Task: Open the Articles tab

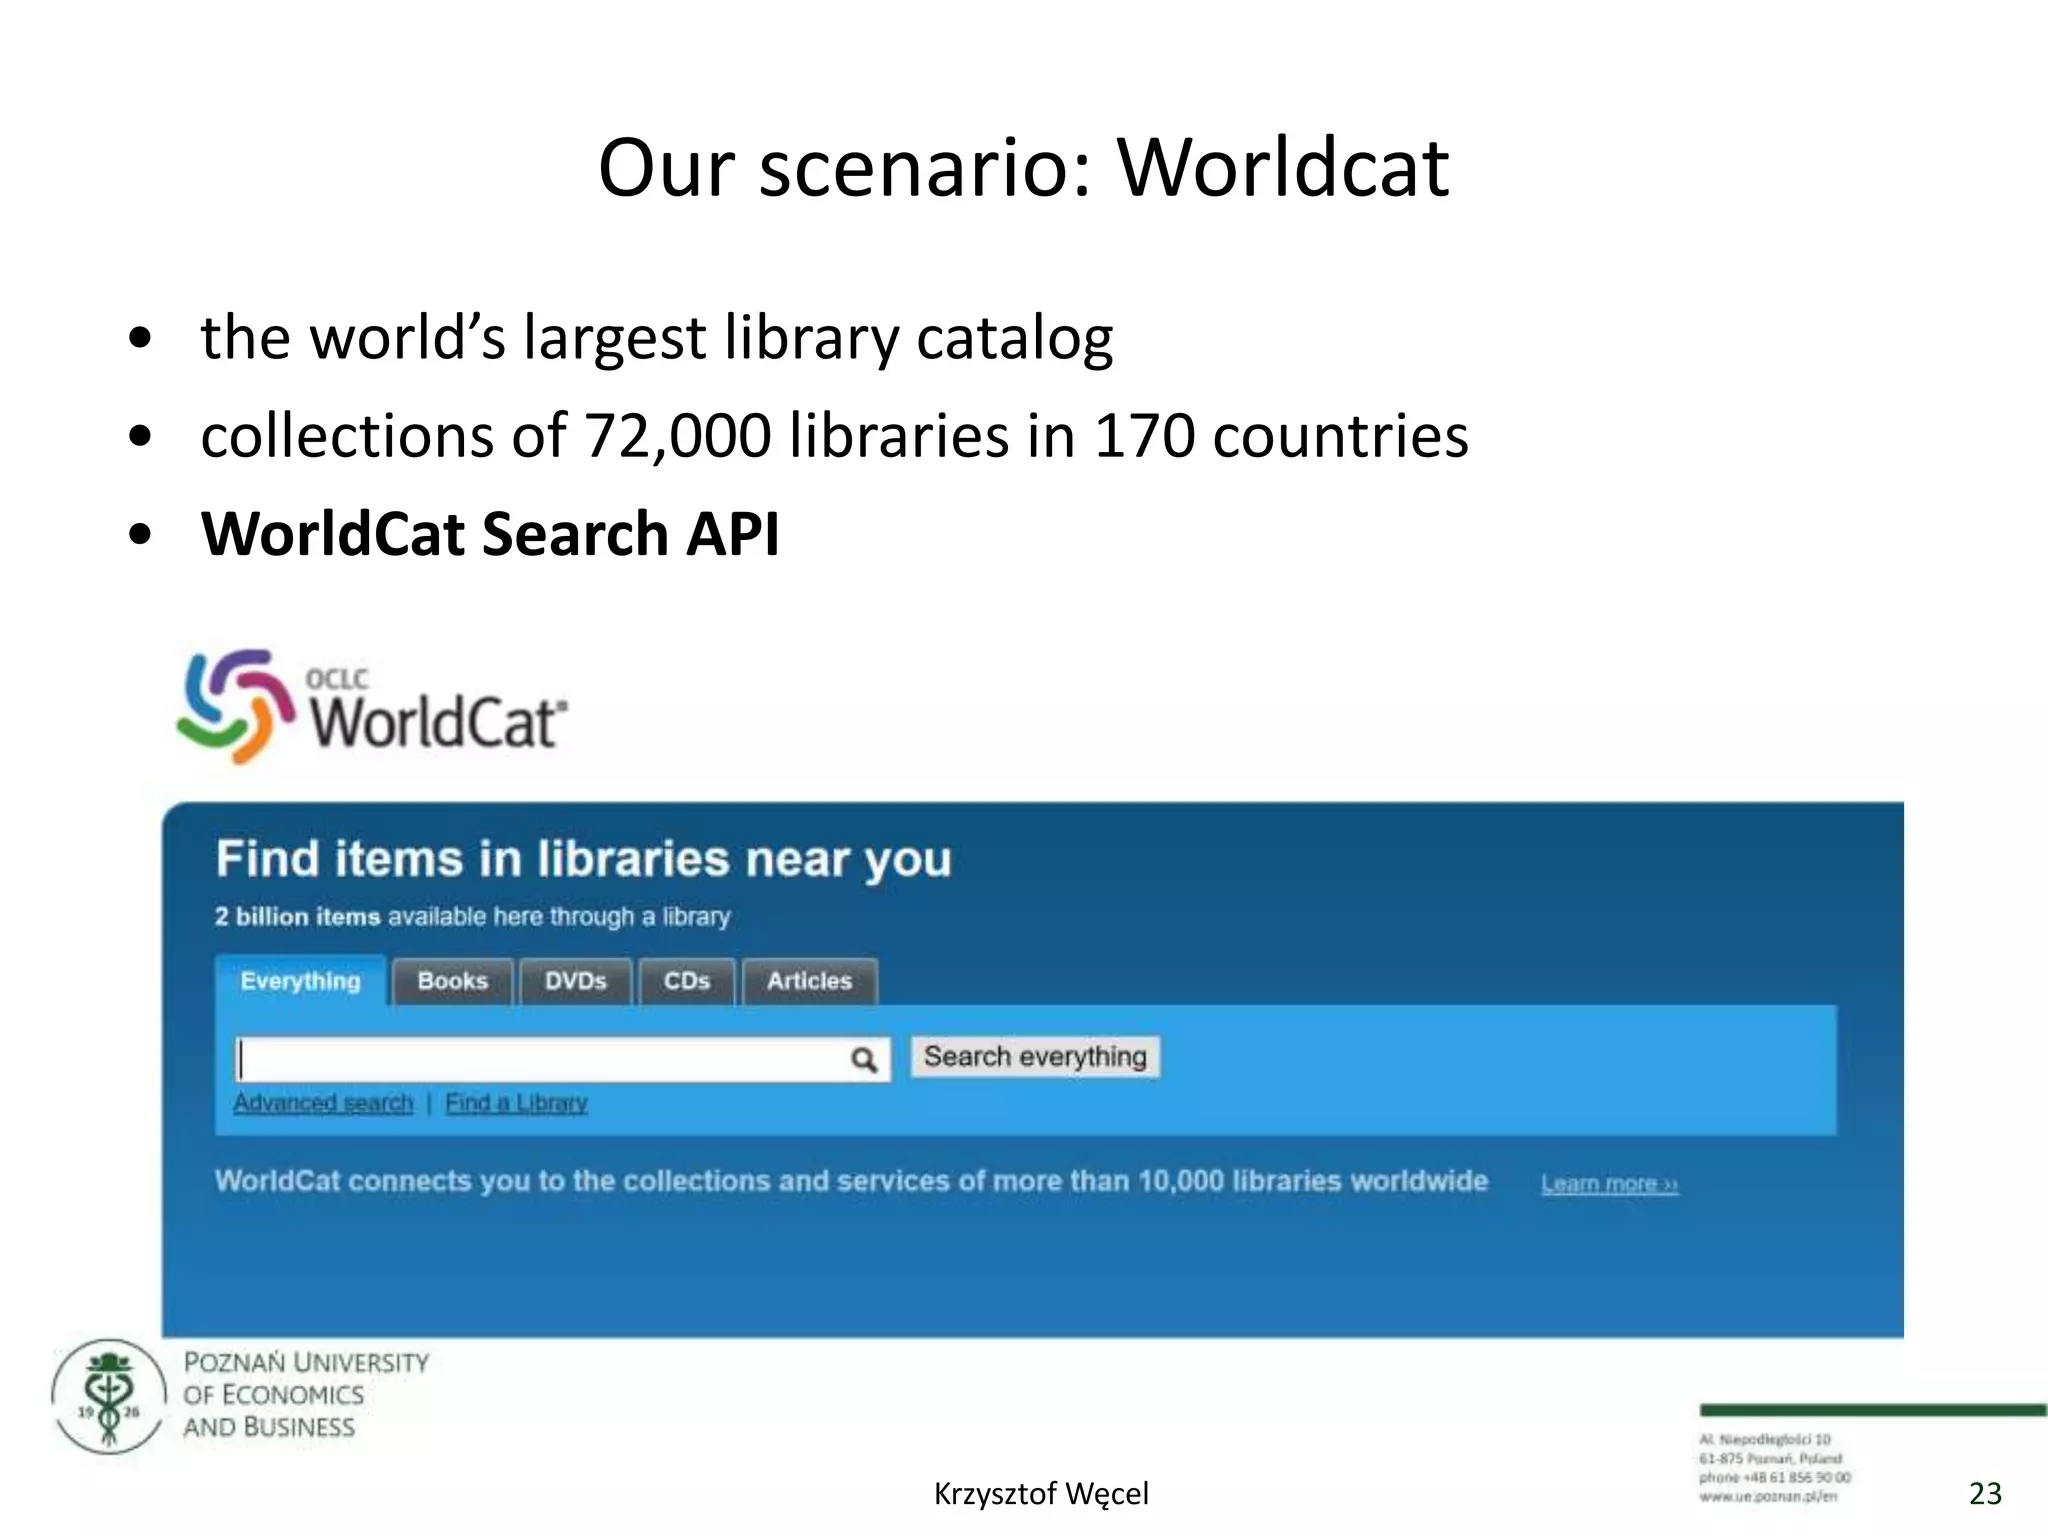Action: [x=810, y=981]
